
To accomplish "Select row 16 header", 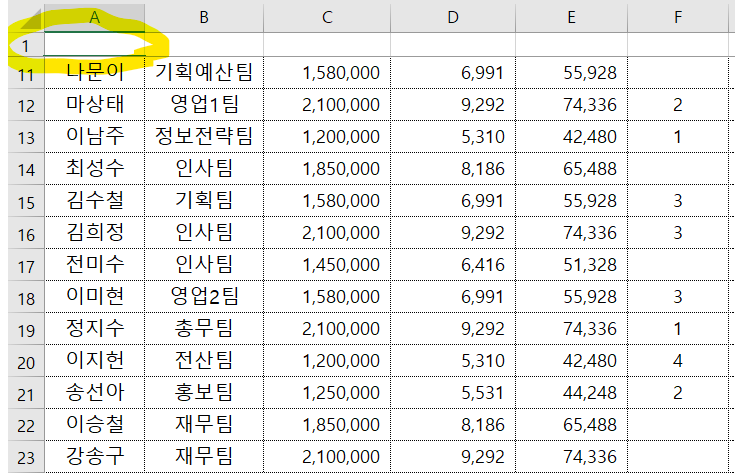I will coord(26,233).
